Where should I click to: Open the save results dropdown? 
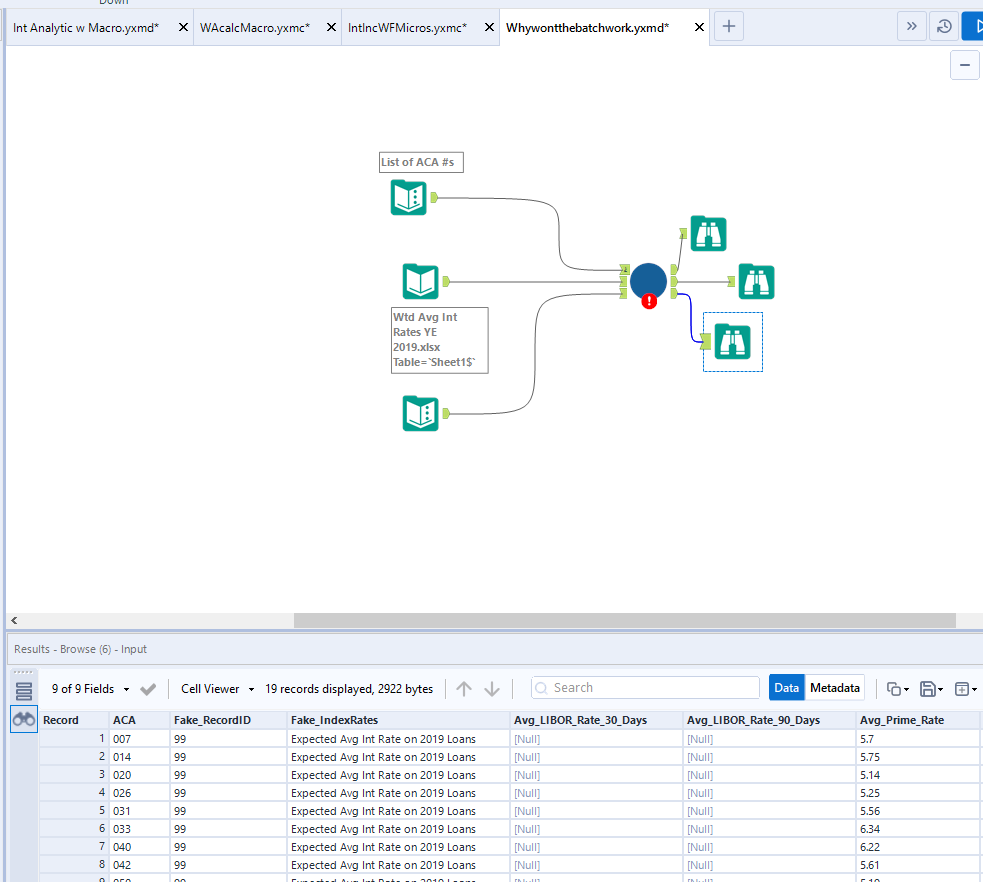coord(929,689)
